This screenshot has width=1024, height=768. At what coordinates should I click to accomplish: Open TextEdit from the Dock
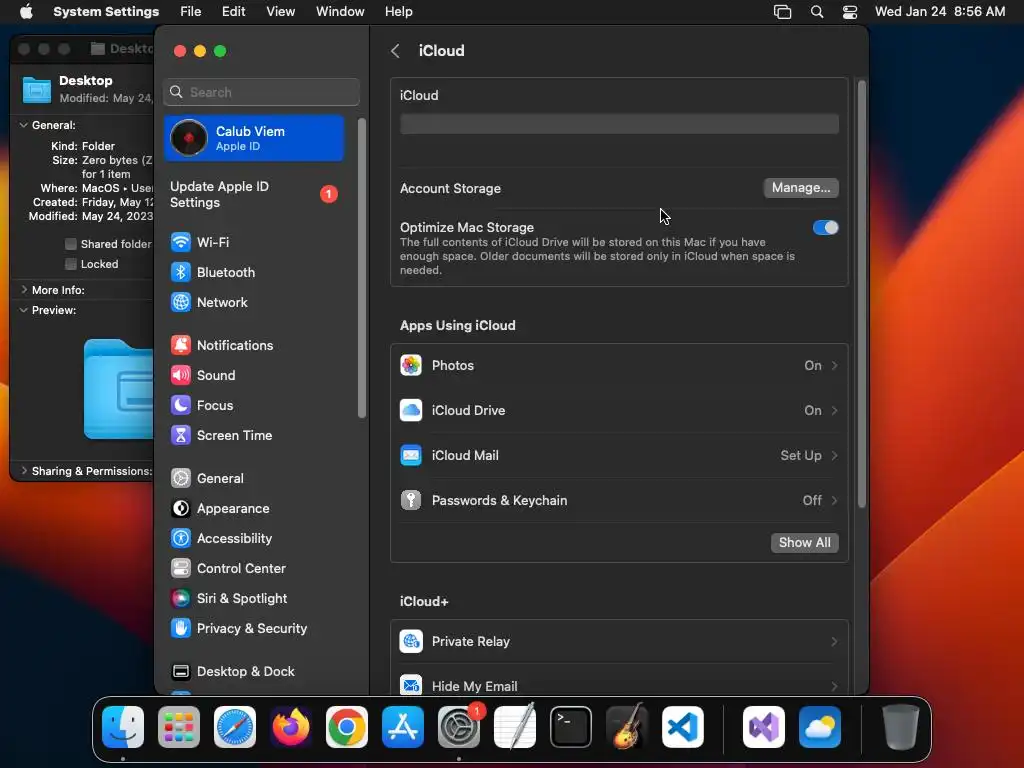point(515,727)
